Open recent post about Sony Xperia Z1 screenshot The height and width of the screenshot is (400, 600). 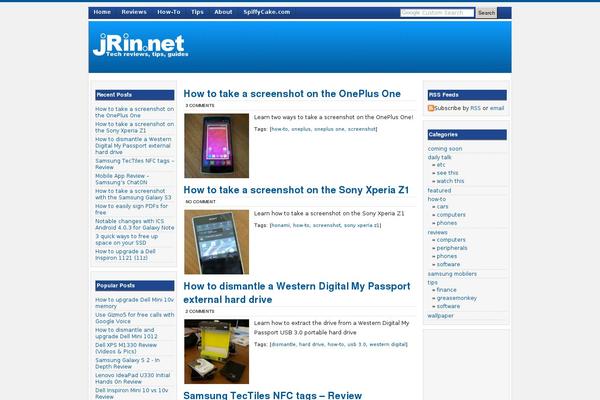(134, 127)
